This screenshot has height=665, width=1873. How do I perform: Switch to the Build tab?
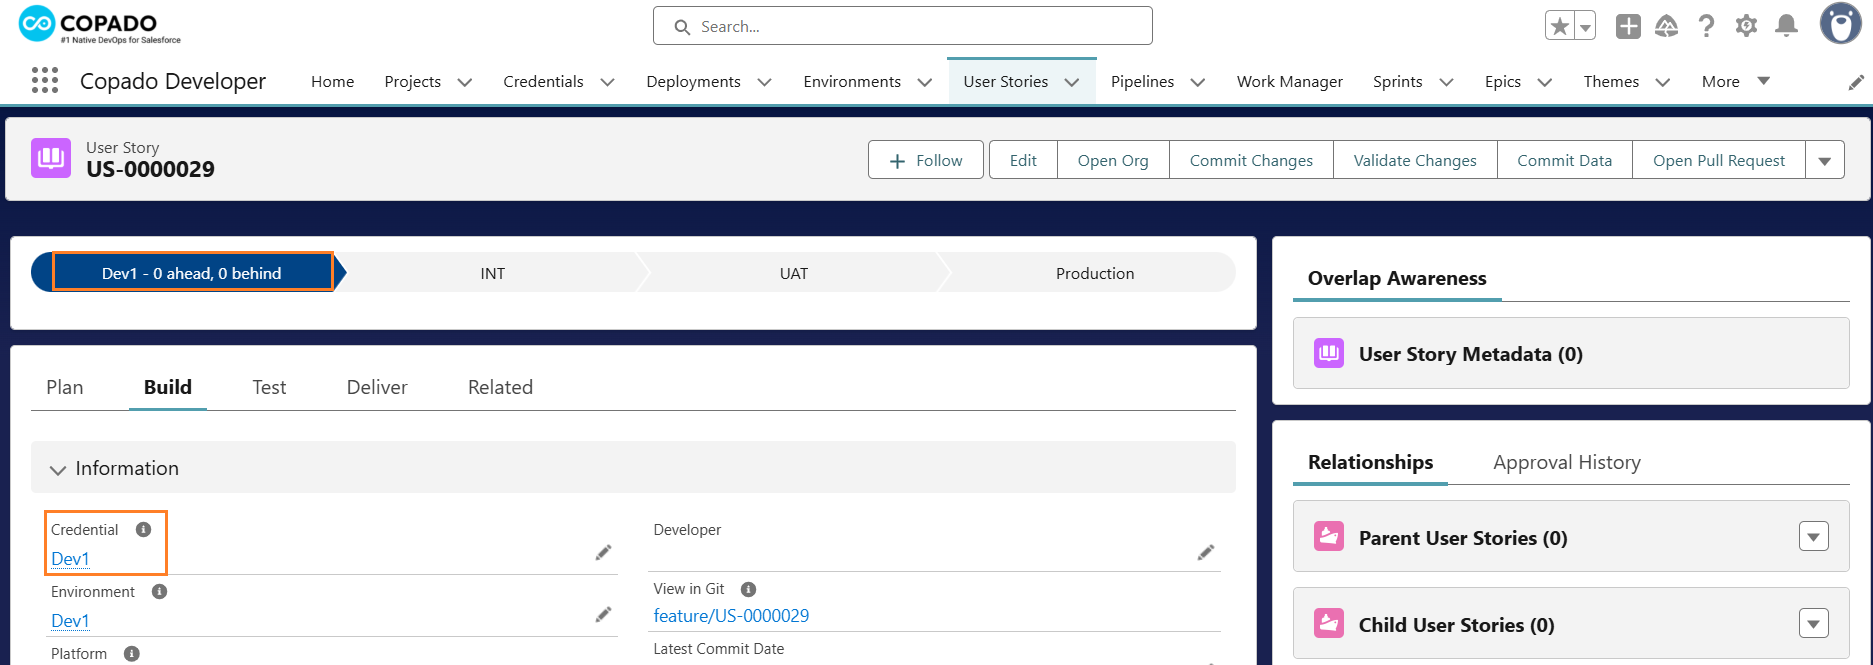[168, 387]
